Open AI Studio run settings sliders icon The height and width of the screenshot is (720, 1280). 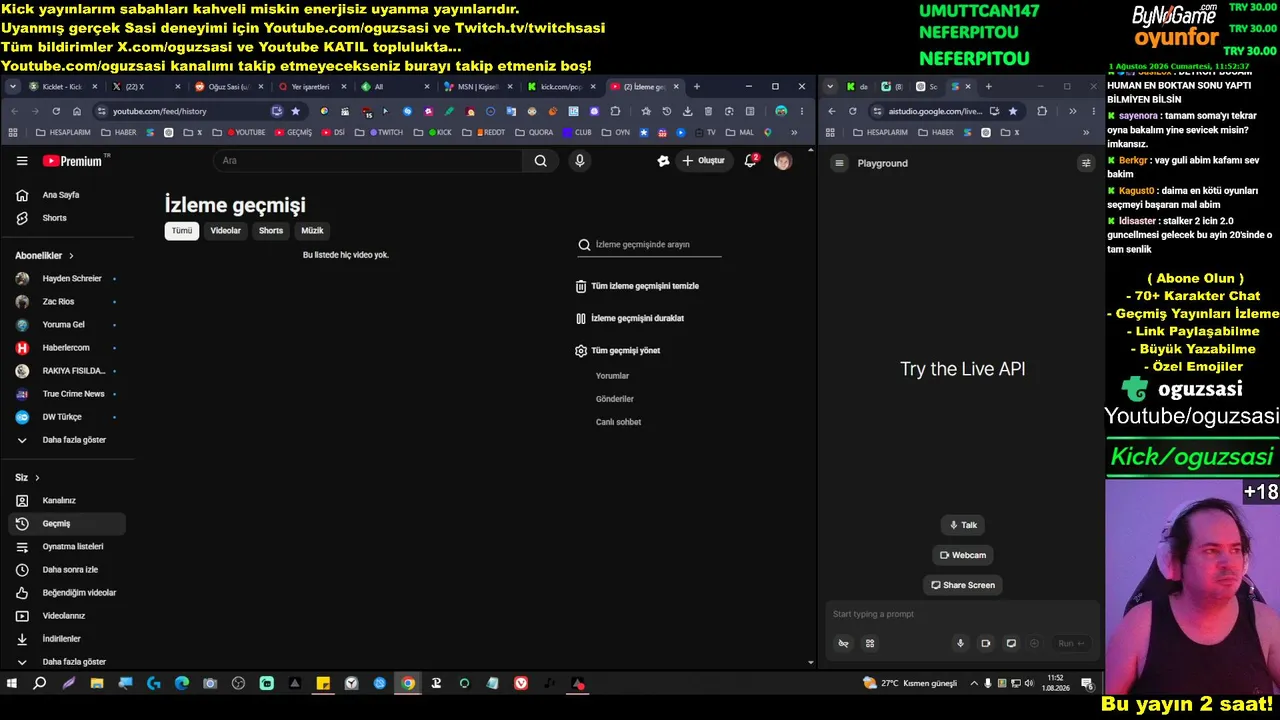pos(1086,163)
